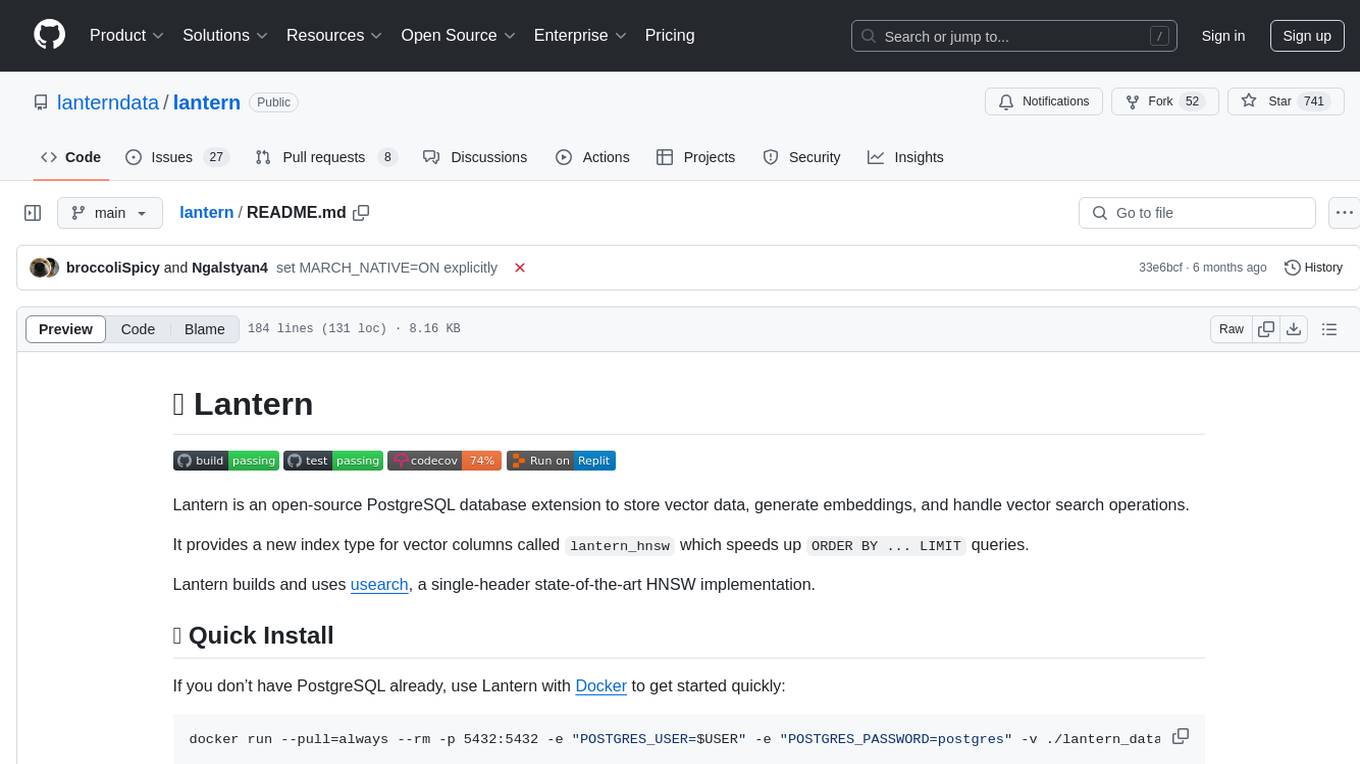Open the commit message set MARCH_NATIVE=ON explicitly
Viewport: 1360px width, 764px height.
[387, 268]
